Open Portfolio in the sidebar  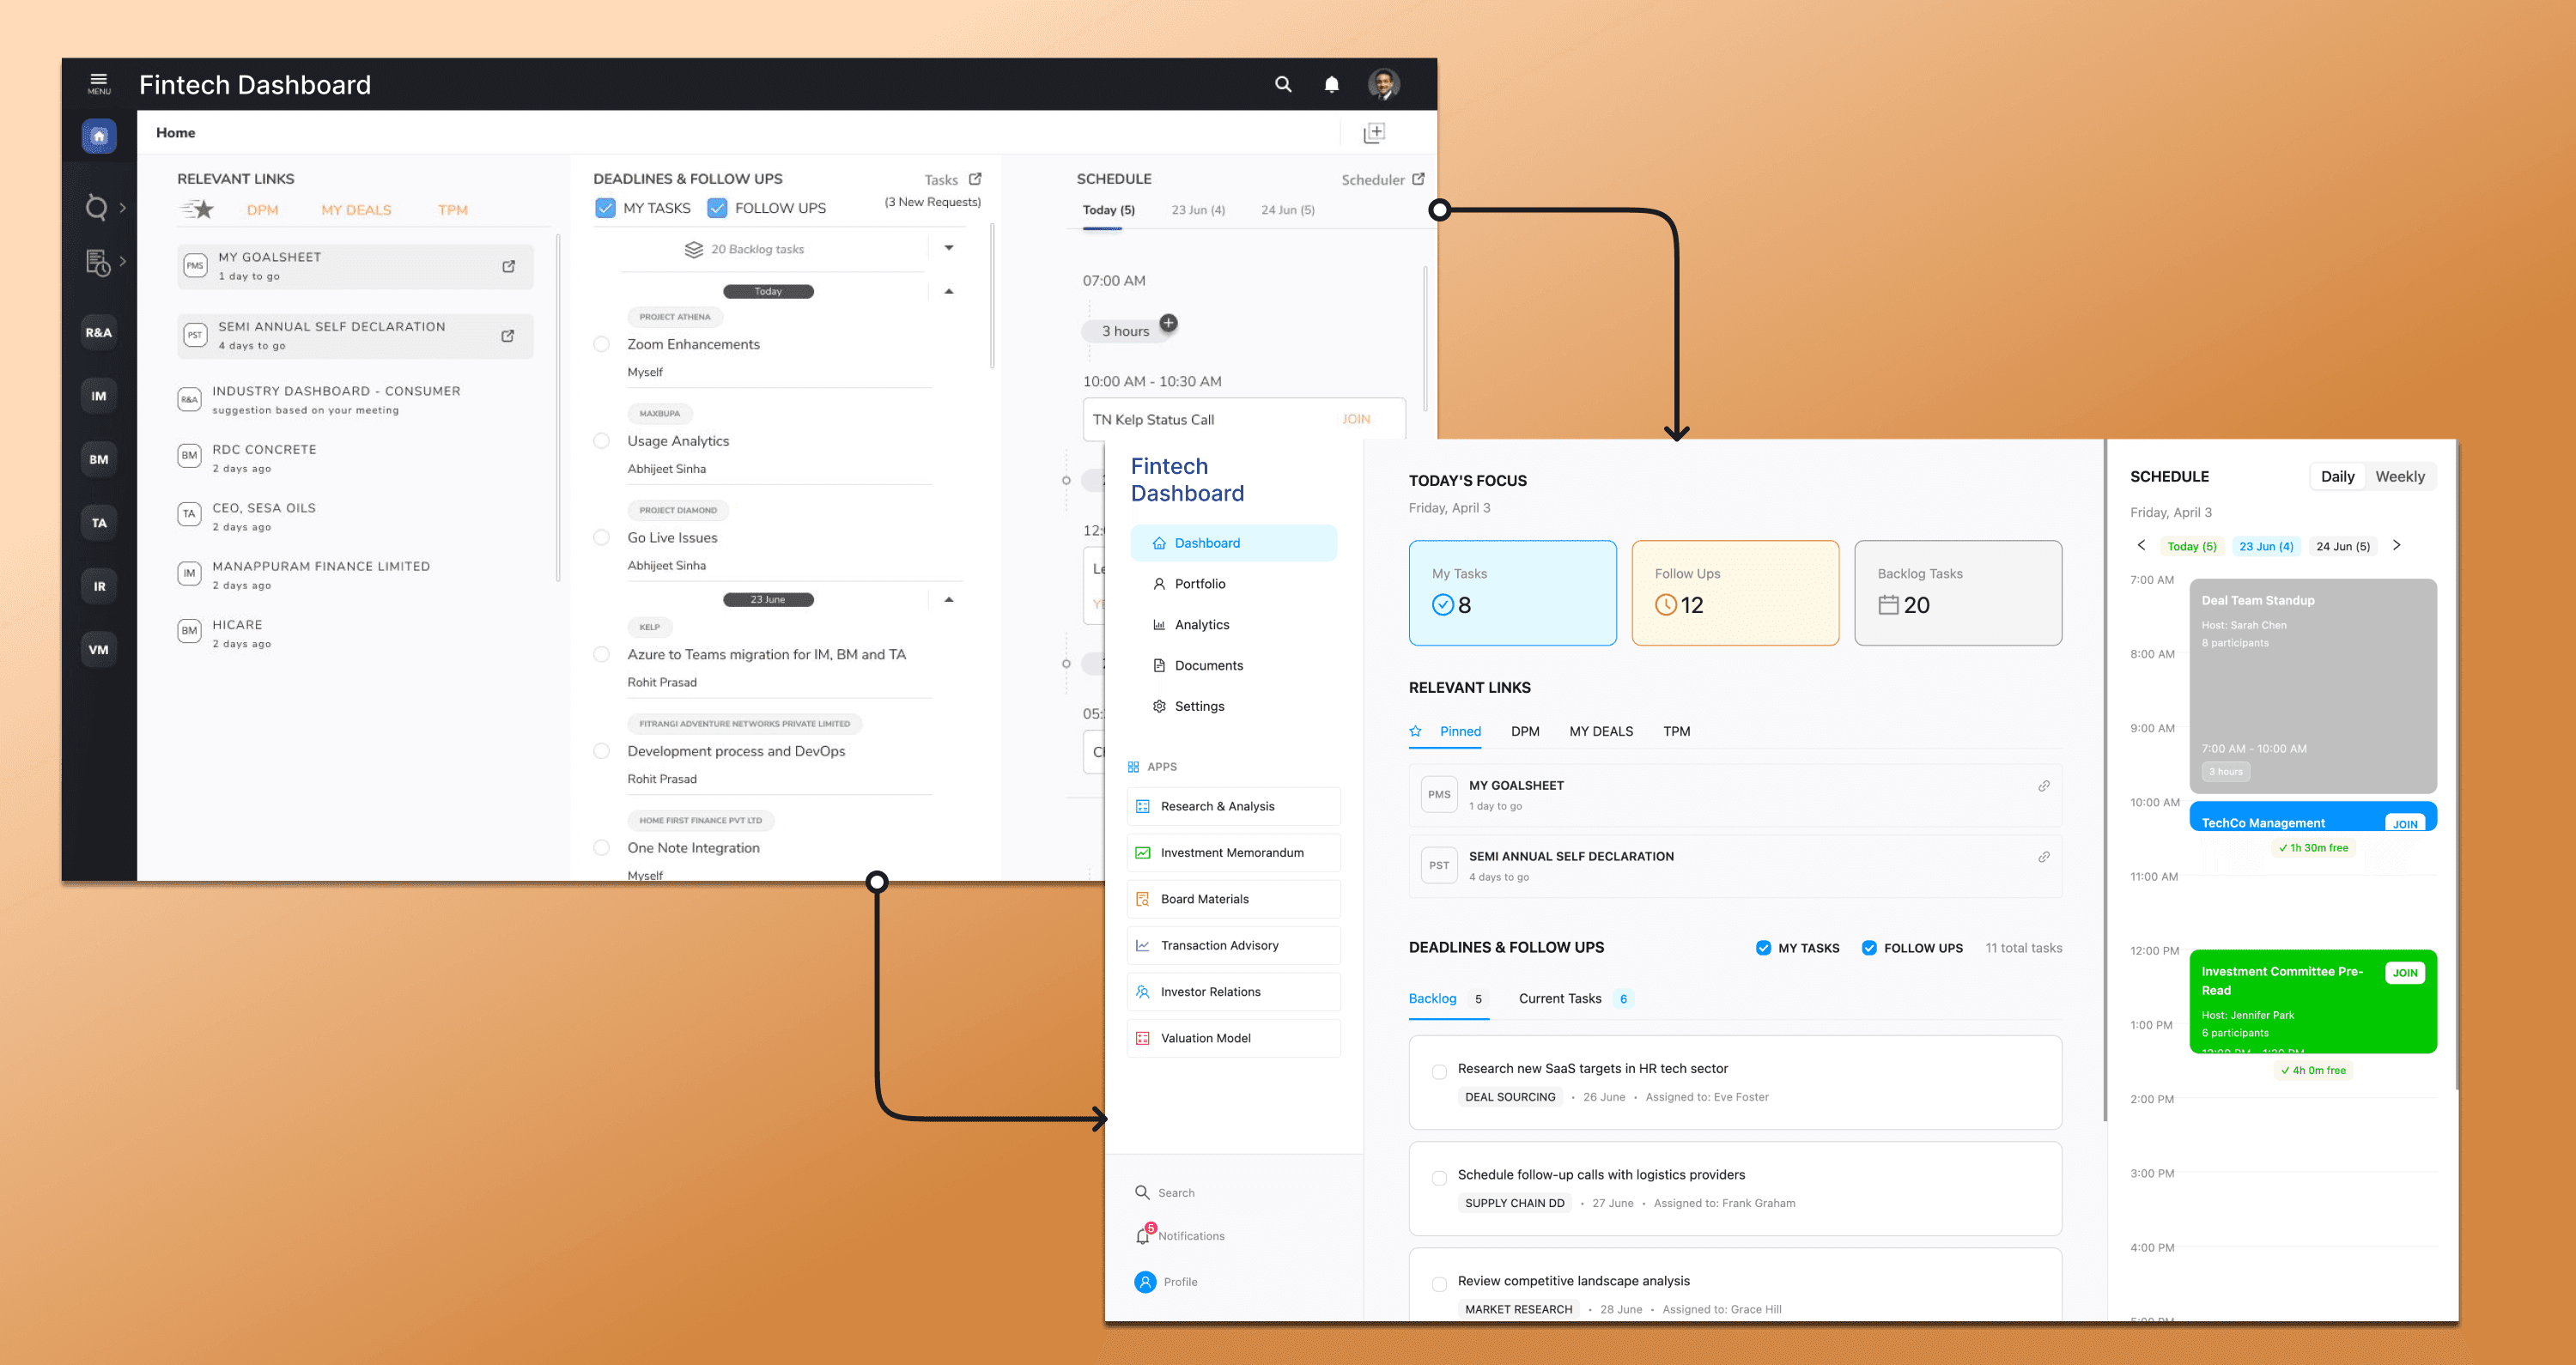(1199, 584)
